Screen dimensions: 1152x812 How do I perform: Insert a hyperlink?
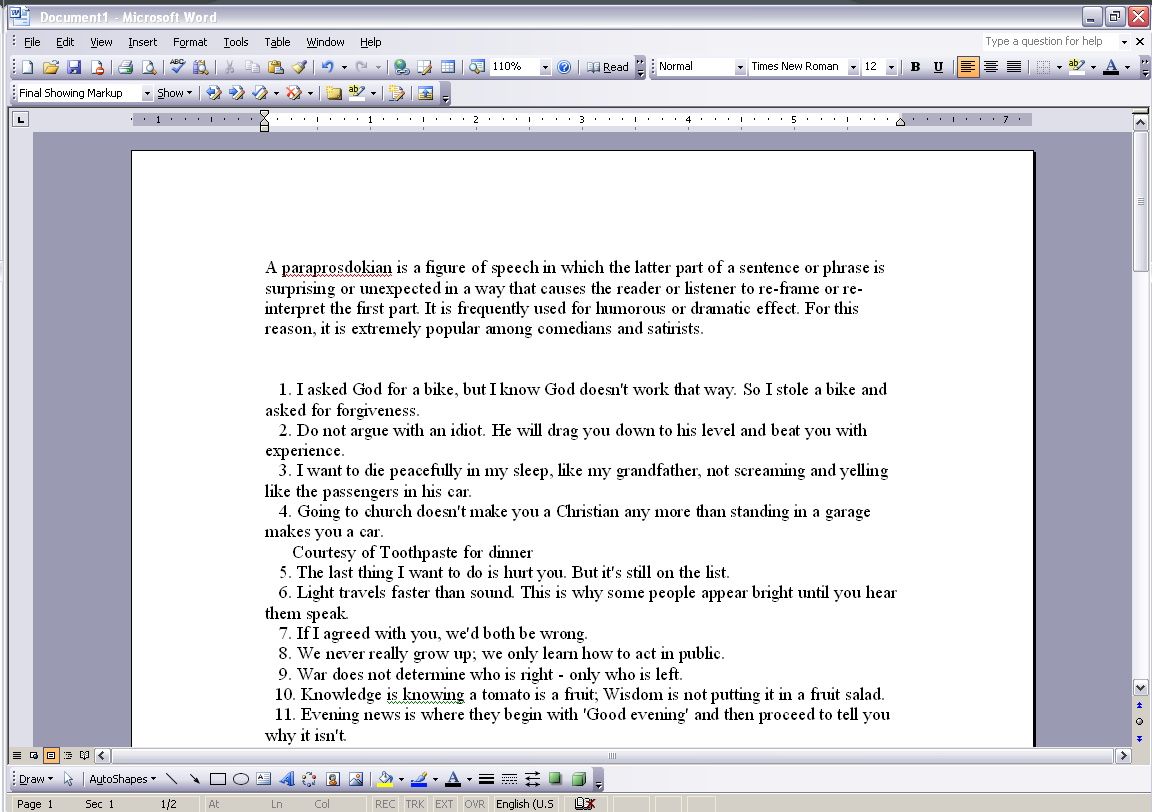tap(400, 67)
